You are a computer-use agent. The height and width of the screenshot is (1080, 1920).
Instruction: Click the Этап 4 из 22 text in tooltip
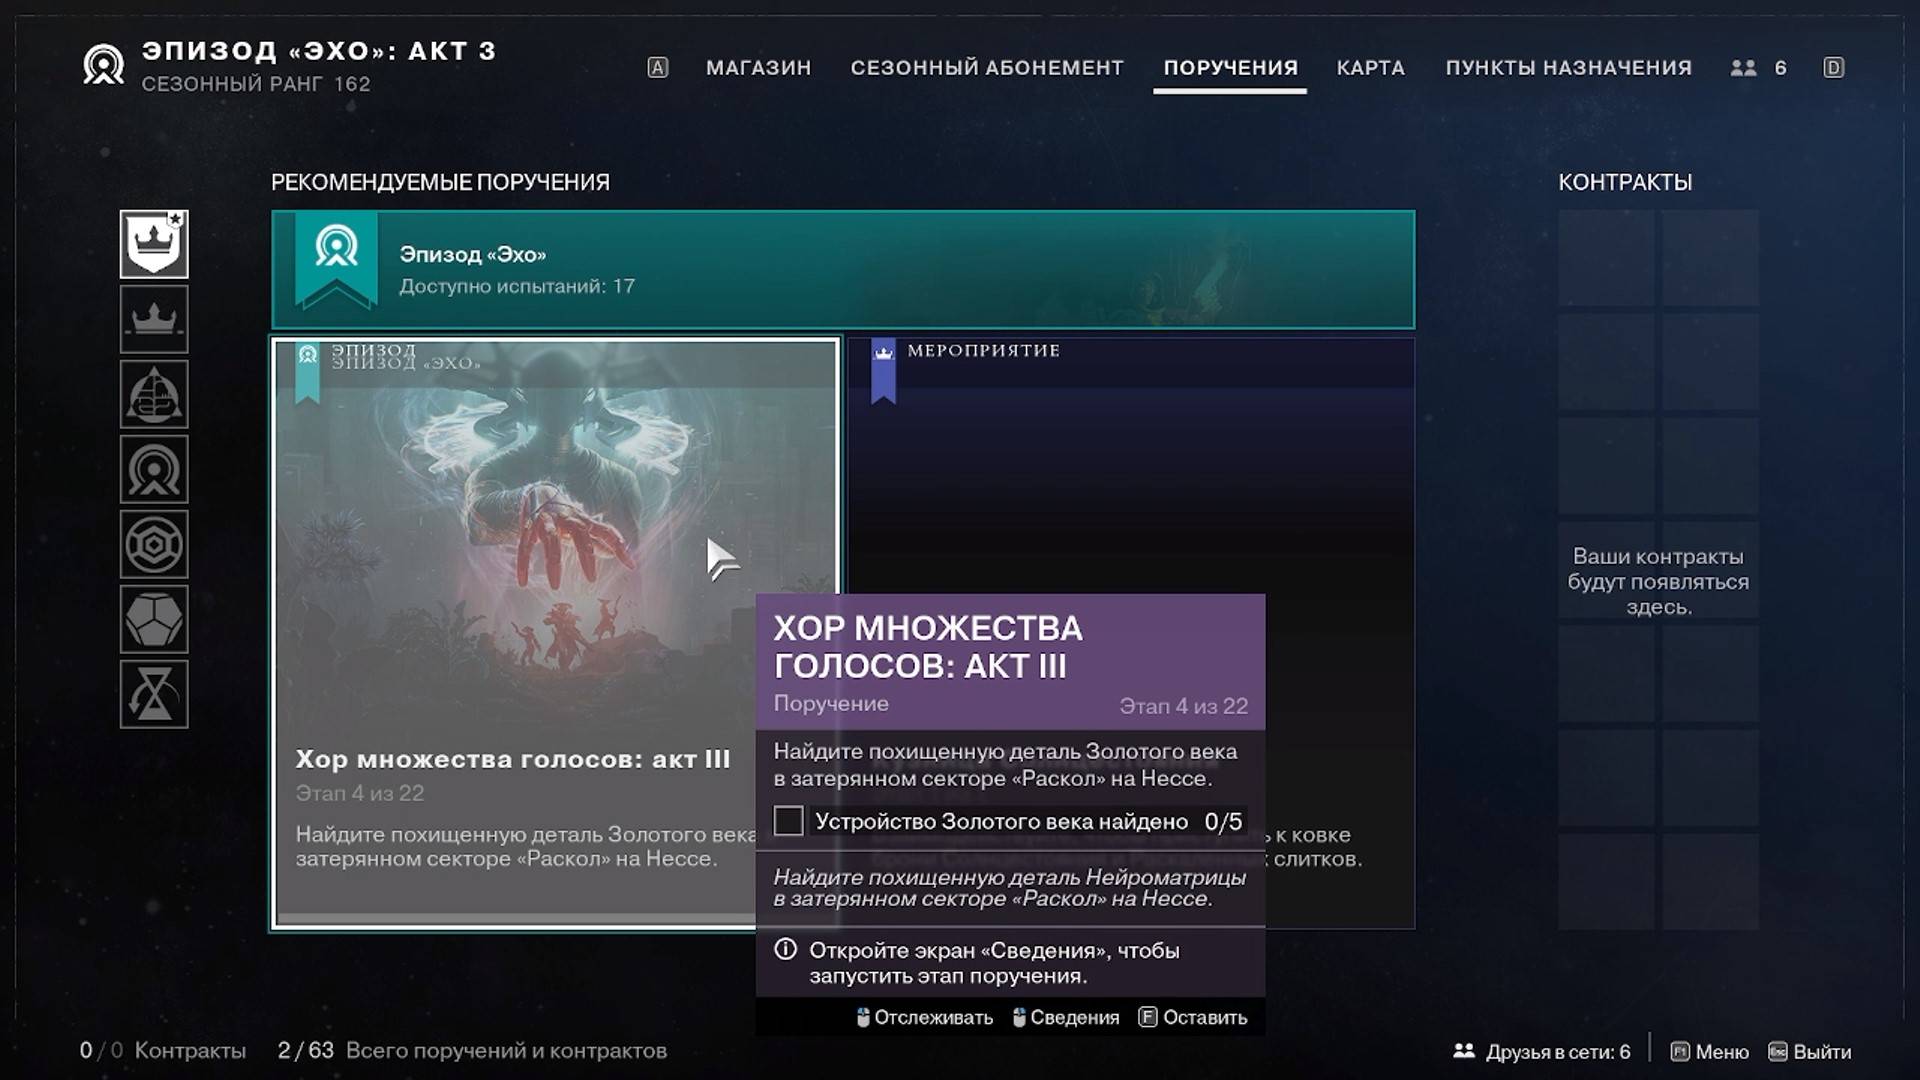point(1183,706)
